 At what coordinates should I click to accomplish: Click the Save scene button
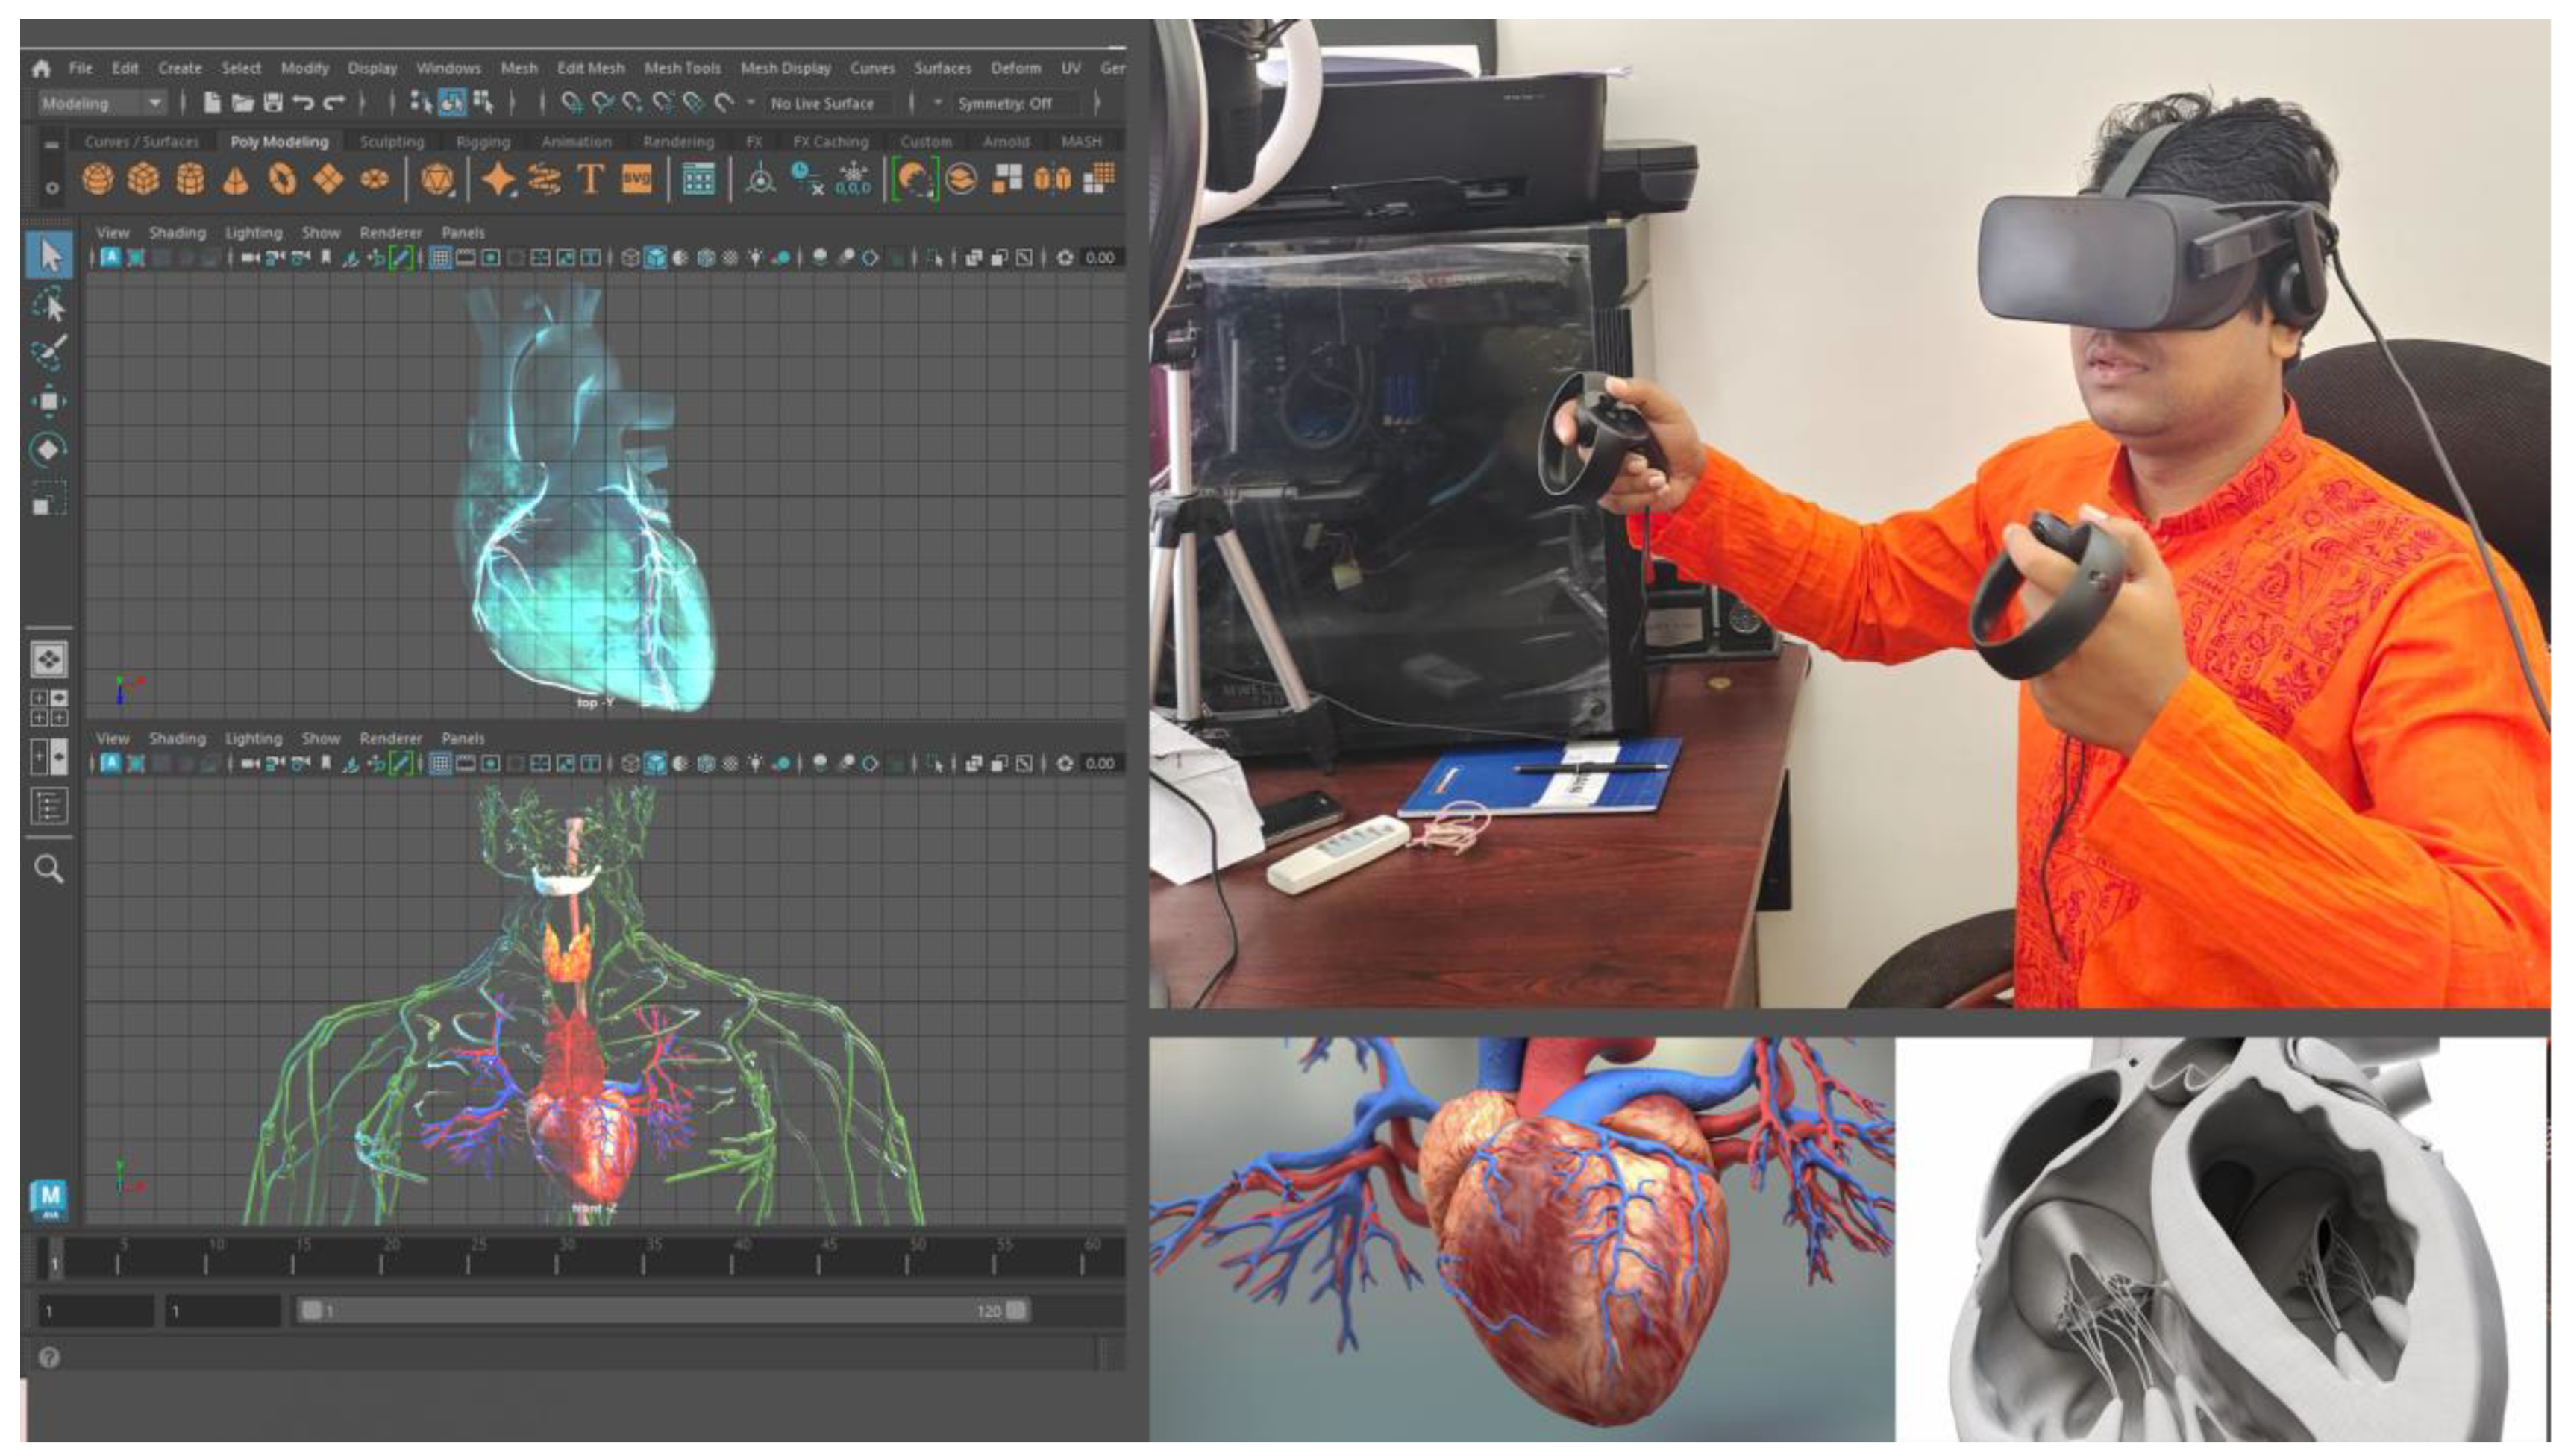[273, 103]
